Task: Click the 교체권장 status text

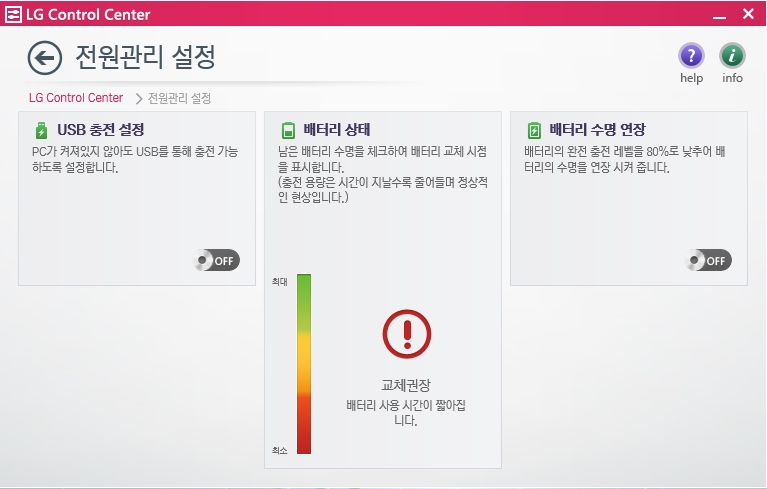Action: 406,385
